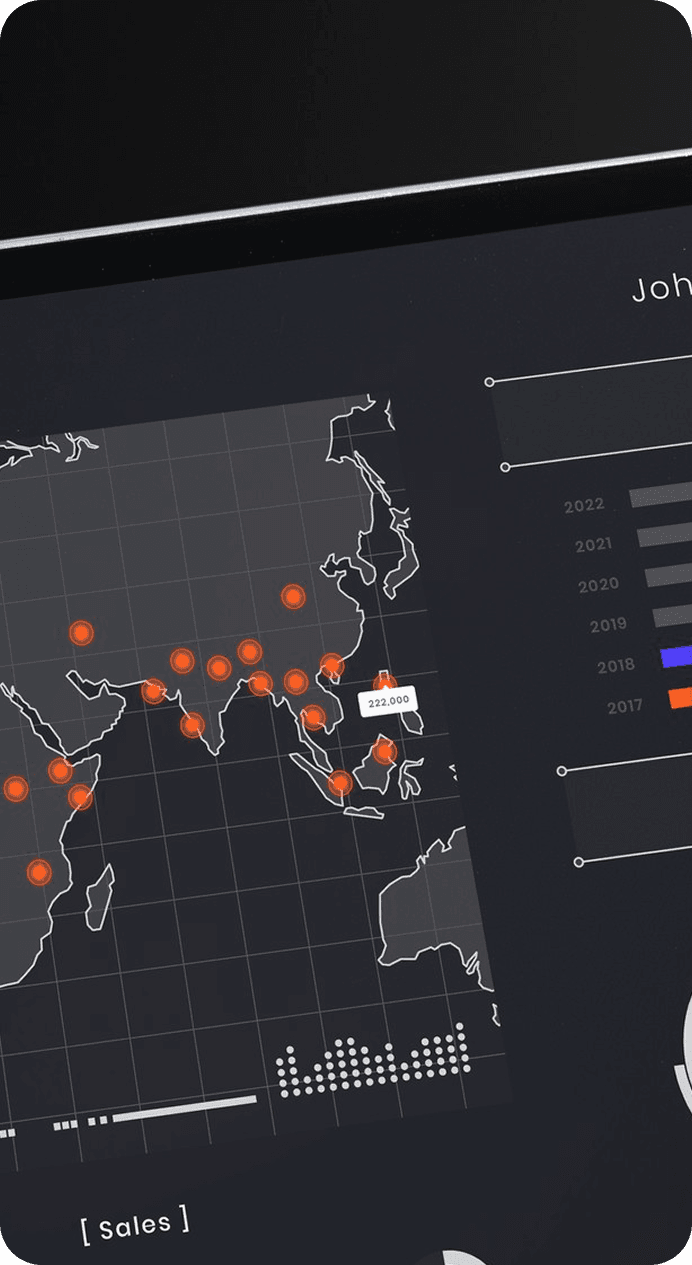Select the 2022 year label
This screenshot has height=1265, width=692.
point(584,506)
